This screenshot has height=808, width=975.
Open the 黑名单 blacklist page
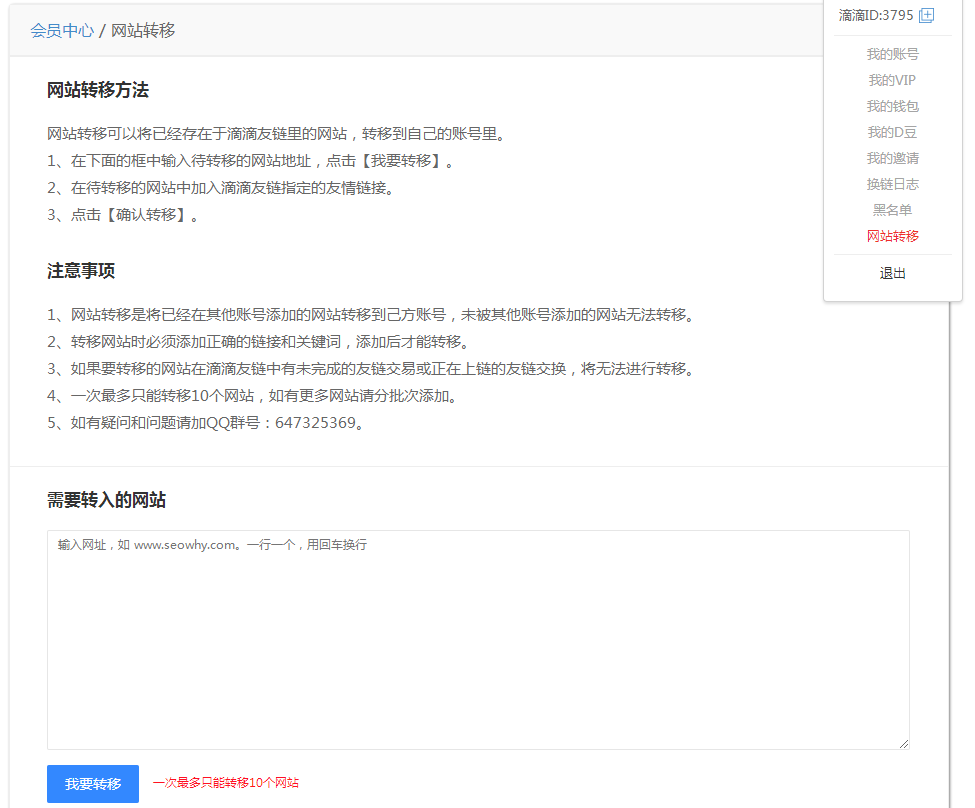click(892, 209)
